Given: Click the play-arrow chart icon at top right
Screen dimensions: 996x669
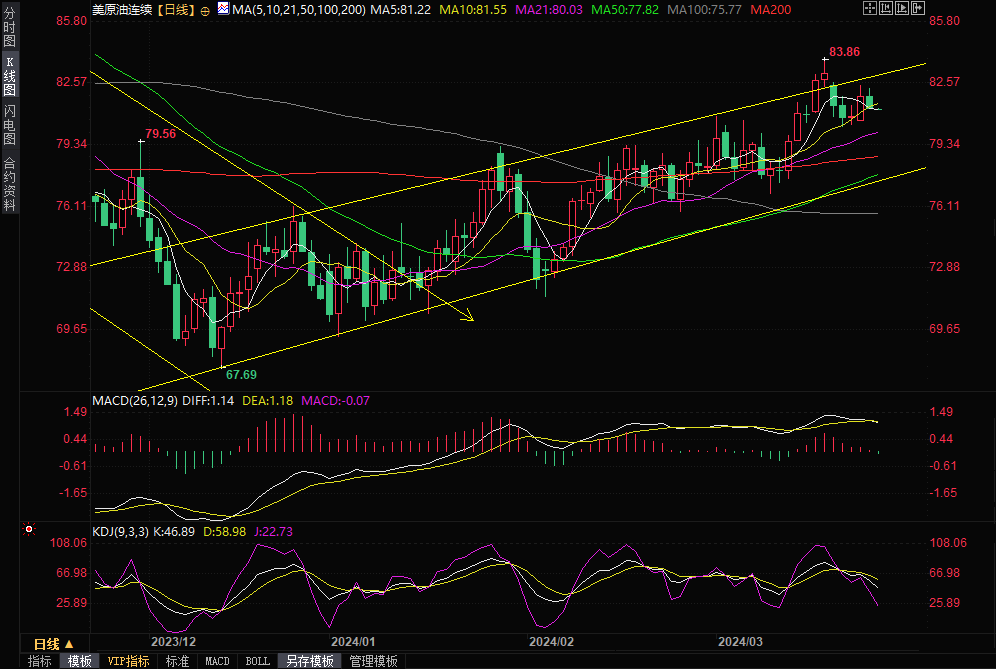Looking at the screenshot, I should point(902,8).
